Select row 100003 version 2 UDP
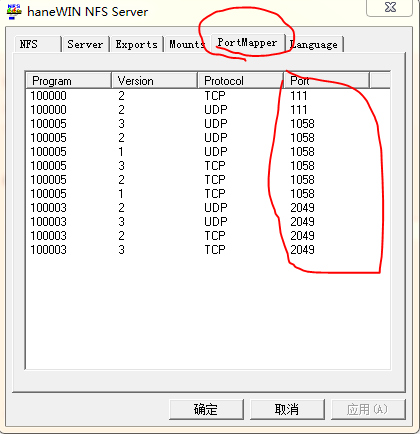 (x=207, y=208)
